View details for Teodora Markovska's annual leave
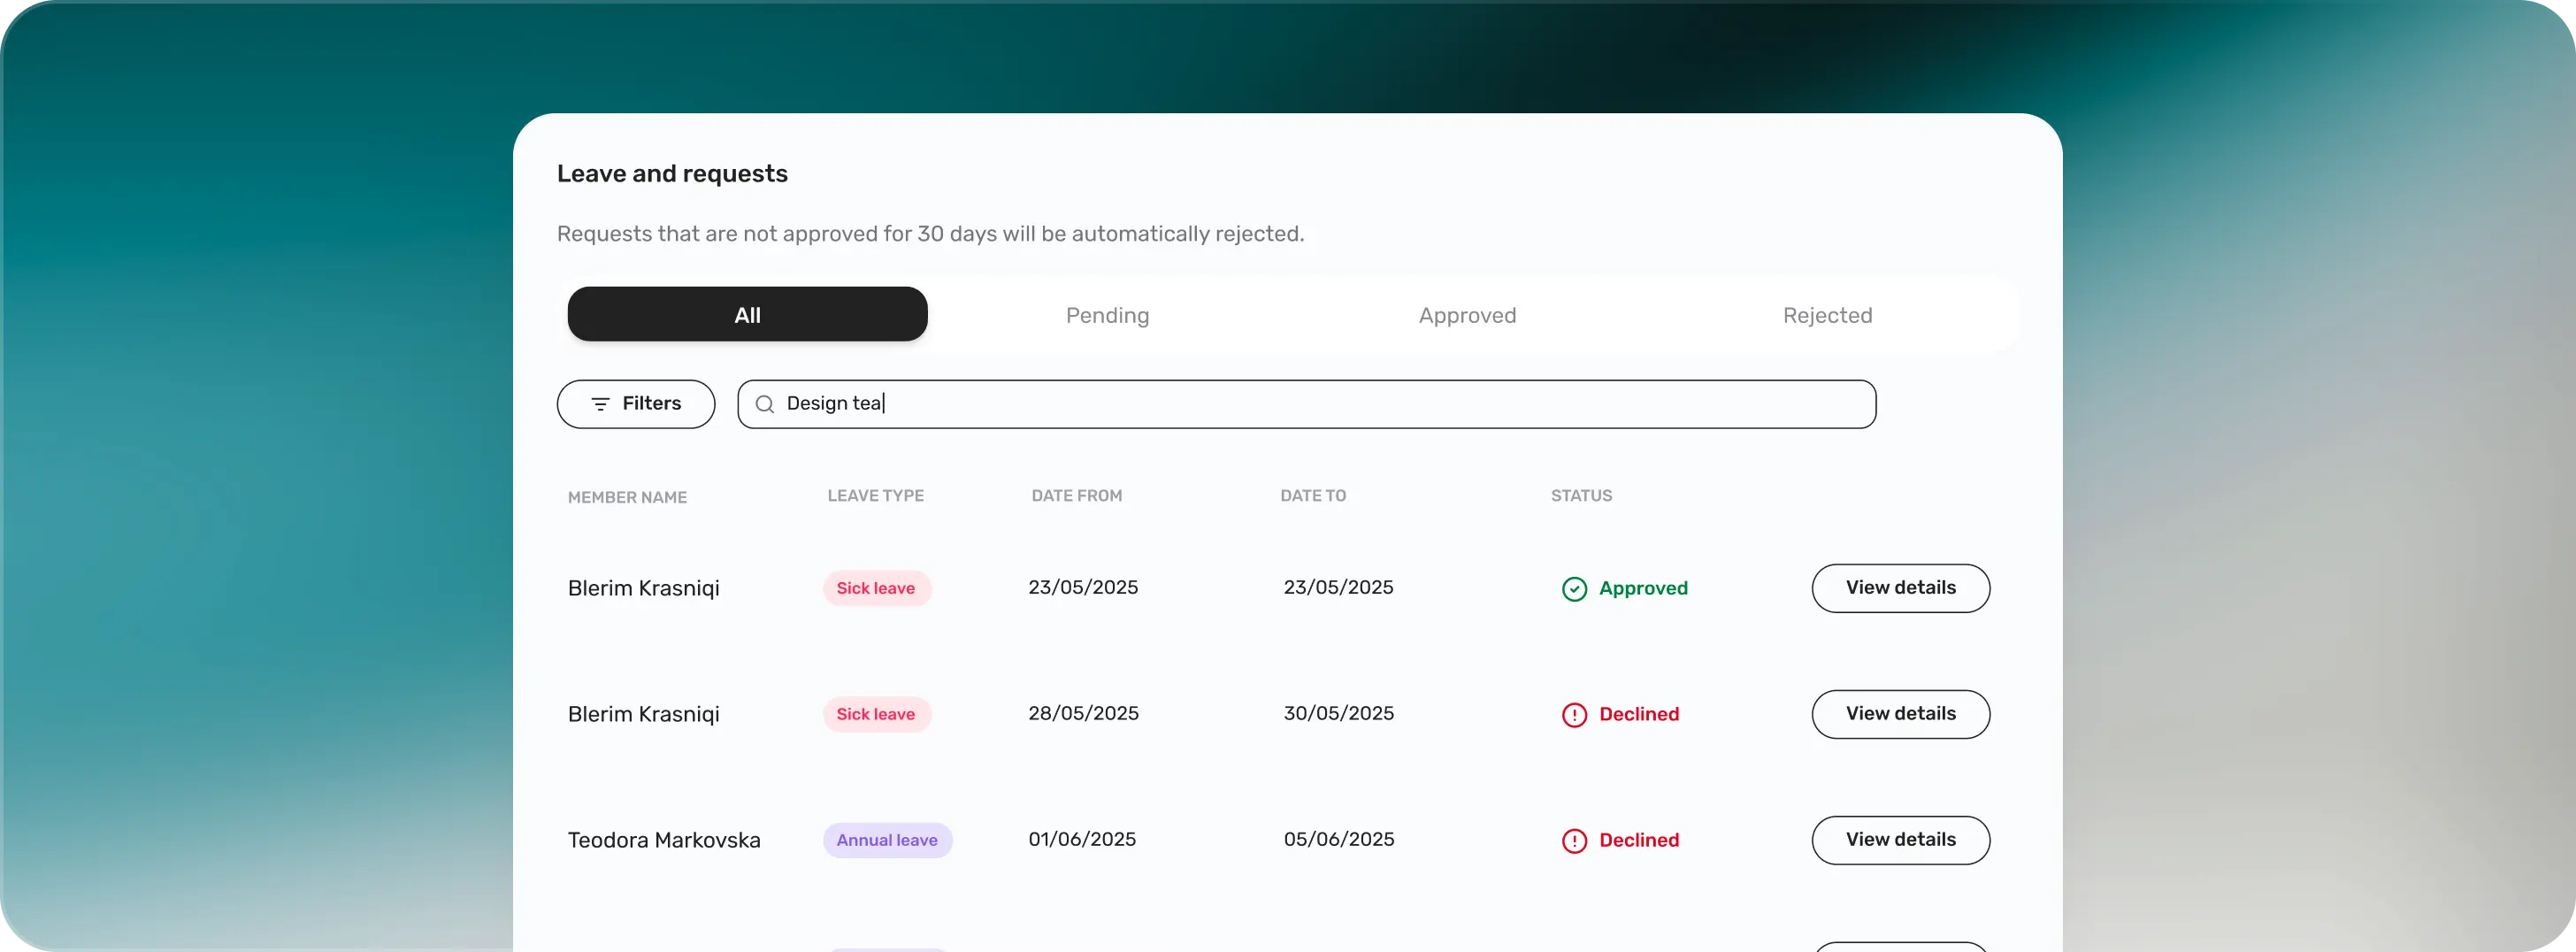Image resolution: width=2576 pixels, height=952 pixels. point(1900,840)
